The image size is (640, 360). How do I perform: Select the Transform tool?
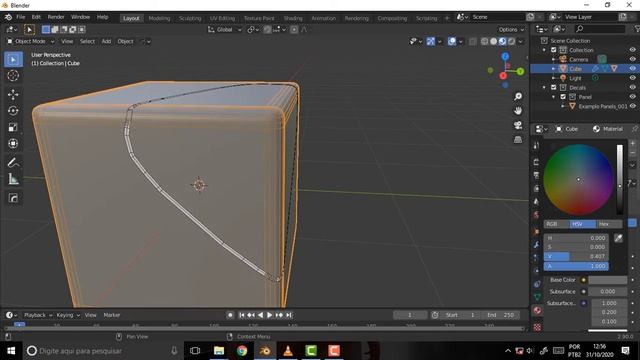13,143
